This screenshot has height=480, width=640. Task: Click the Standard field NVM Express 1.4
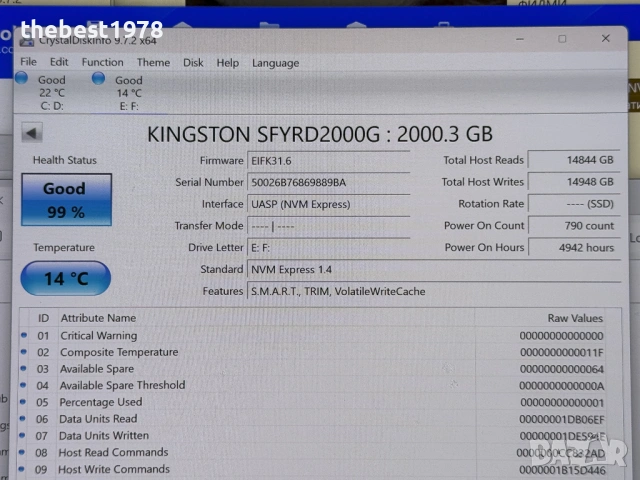point(434,269)
